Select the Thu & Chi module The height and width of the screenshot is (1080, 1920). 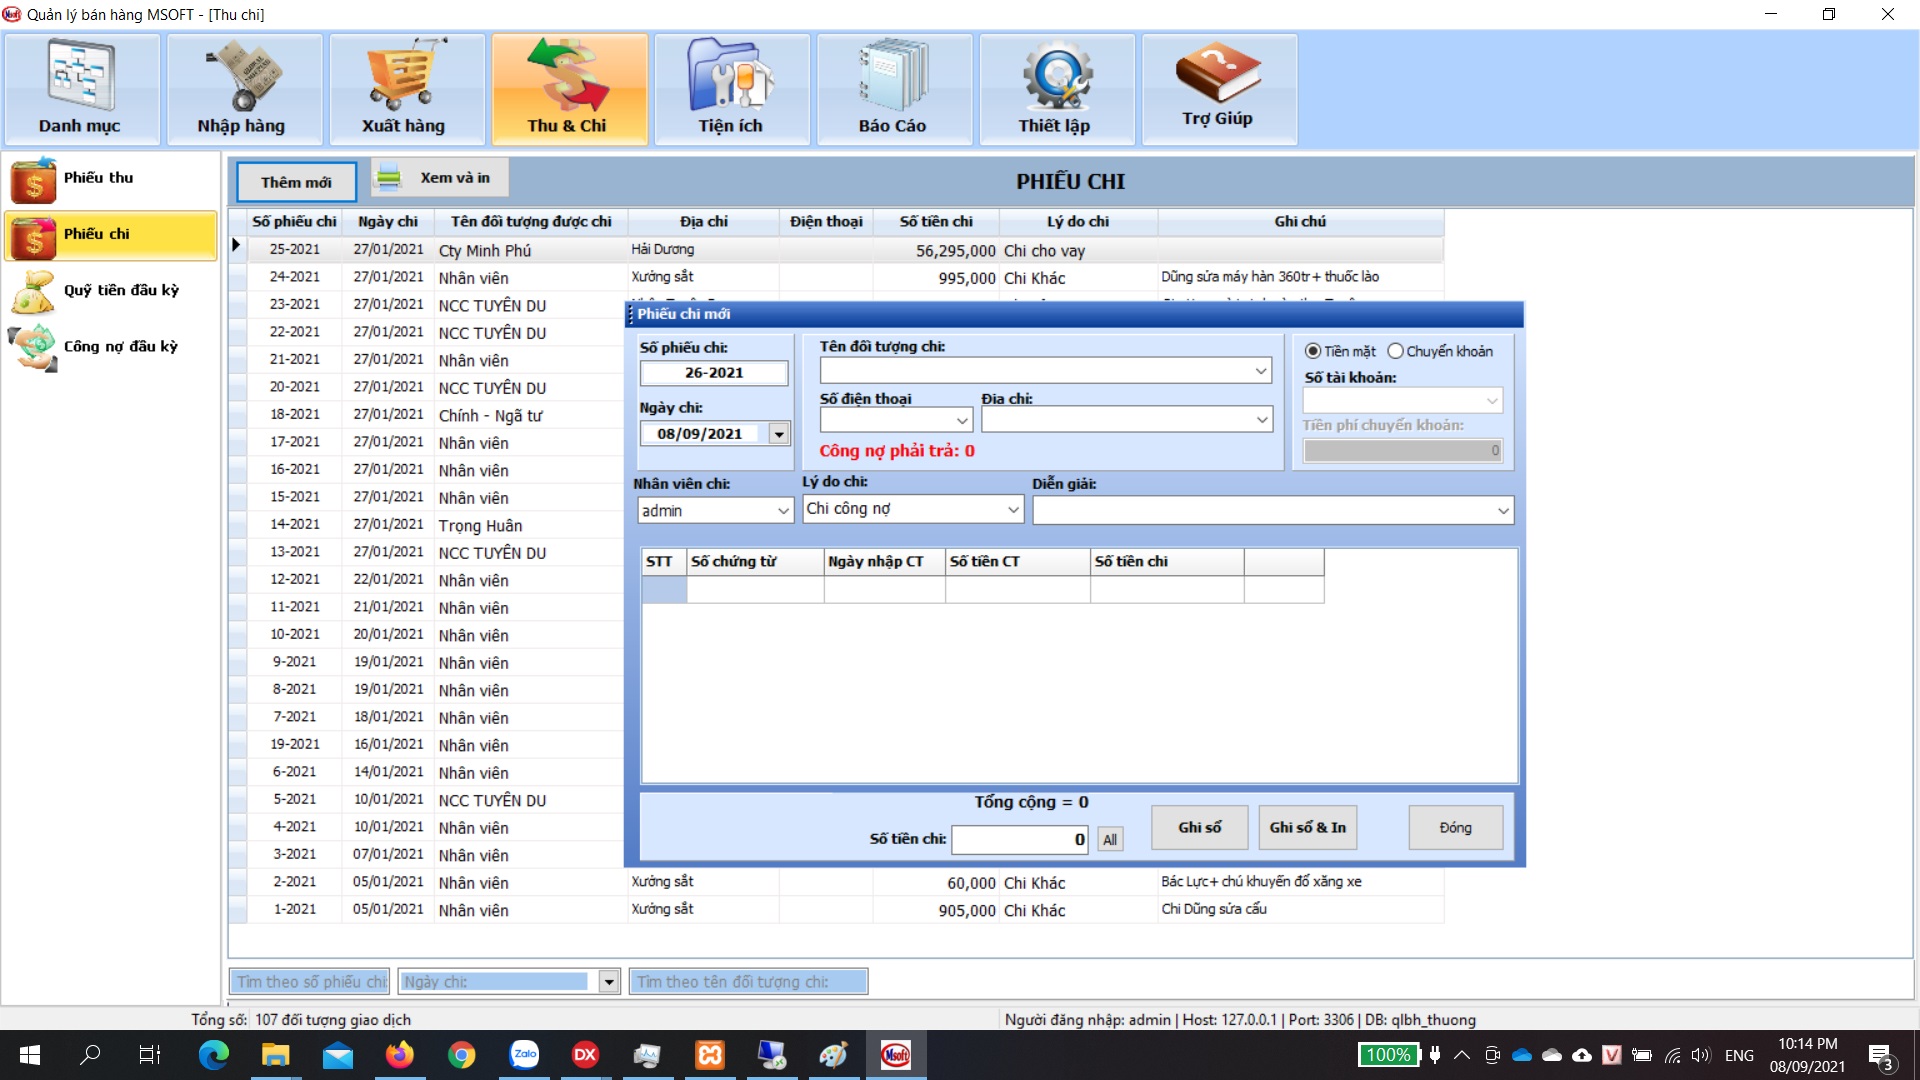569,90
